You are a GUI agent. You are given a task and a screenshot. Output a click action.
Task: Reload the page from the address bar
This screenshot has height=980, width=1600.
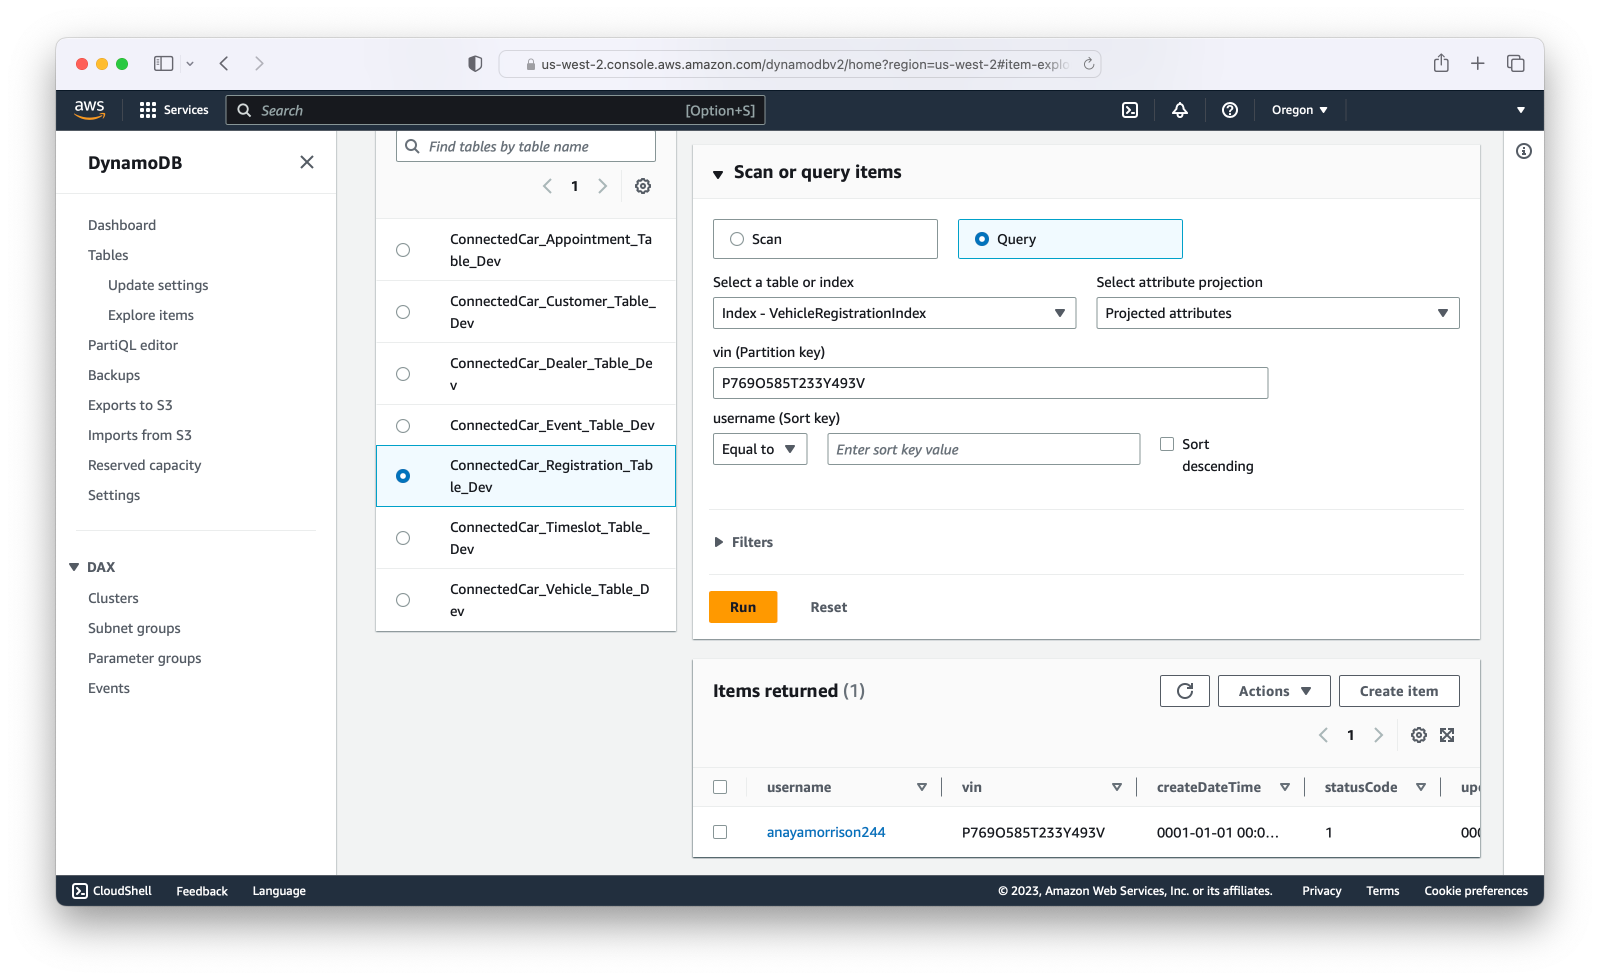[x=1089, y=64]
